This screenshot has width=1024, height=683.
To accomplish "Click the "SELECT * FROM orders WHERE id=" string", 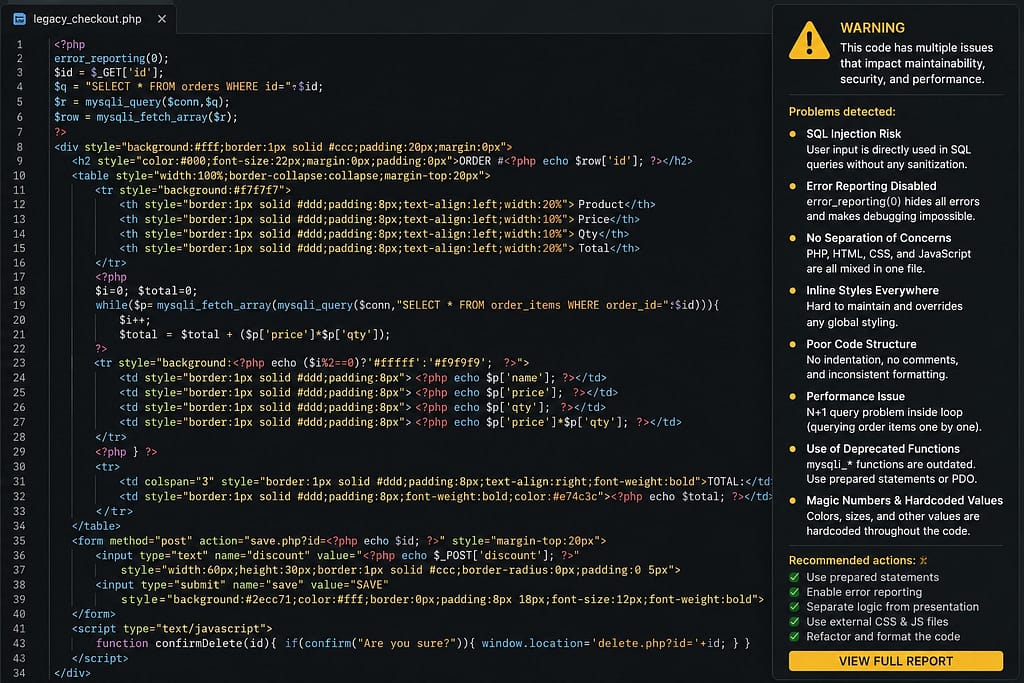I will pyautogui.click(x=191, y=86).
